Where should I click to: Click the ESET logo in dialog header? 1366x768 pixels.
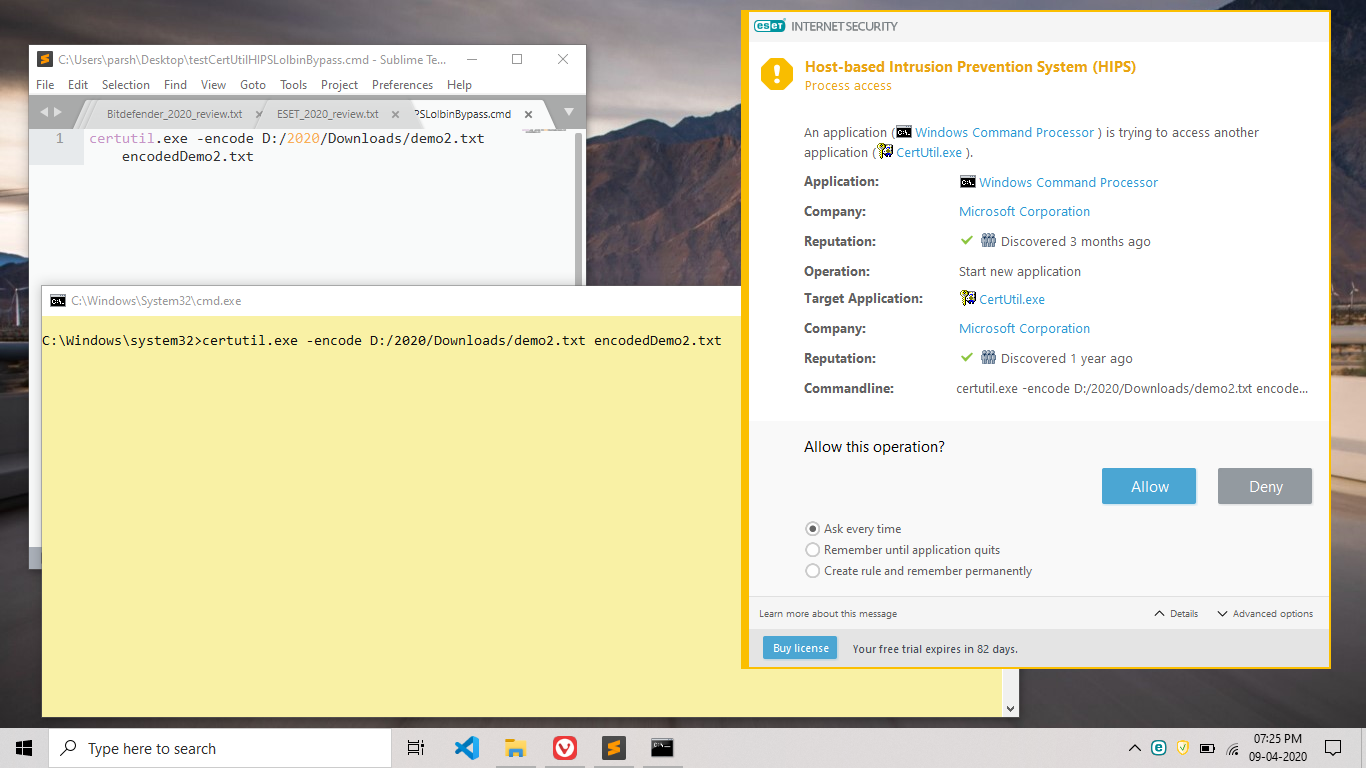pos(769,26)
